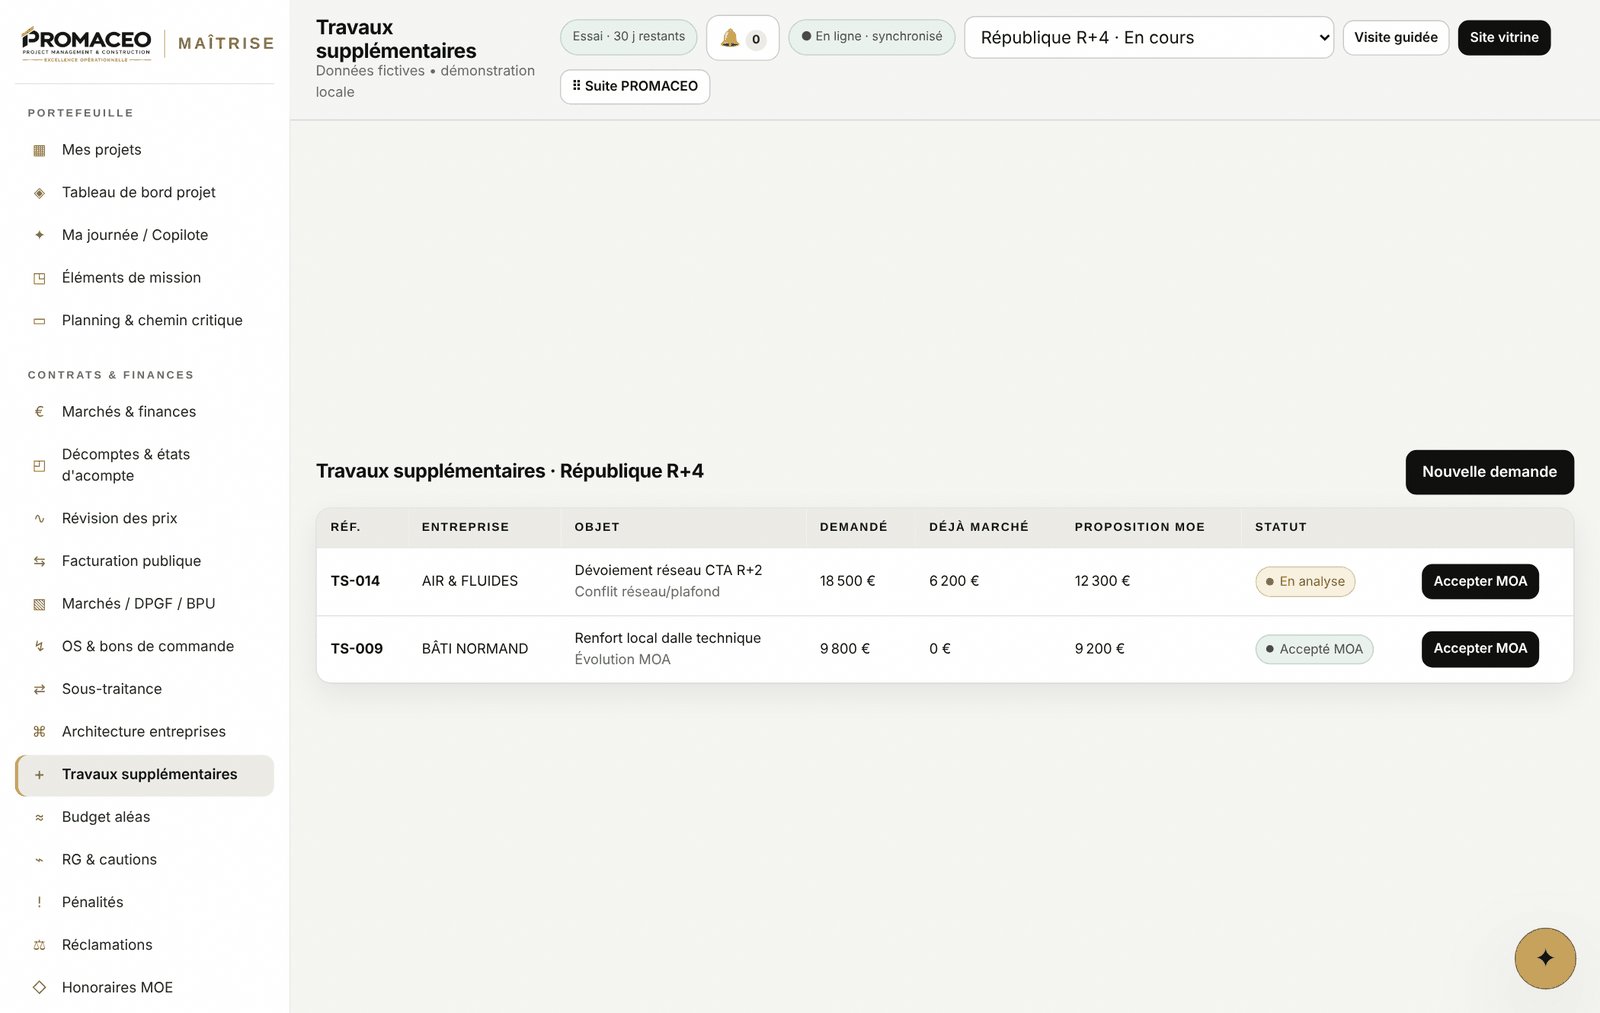Click the Ma journée / Copilote sparkle icon
Viewport: 1600px width, 1013px height.
40,235
